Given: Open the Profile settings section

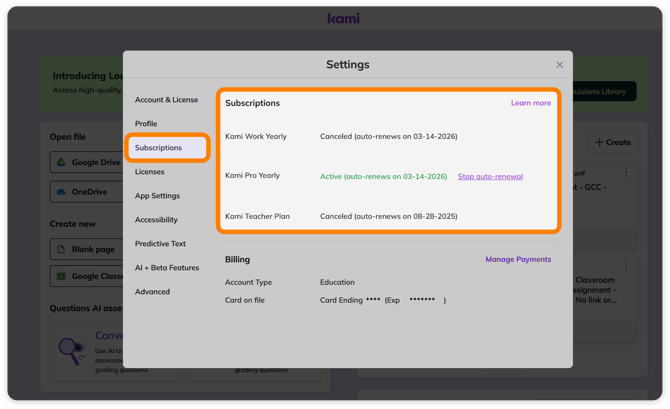Looking at the screenshot, I should tap(146, 124).
